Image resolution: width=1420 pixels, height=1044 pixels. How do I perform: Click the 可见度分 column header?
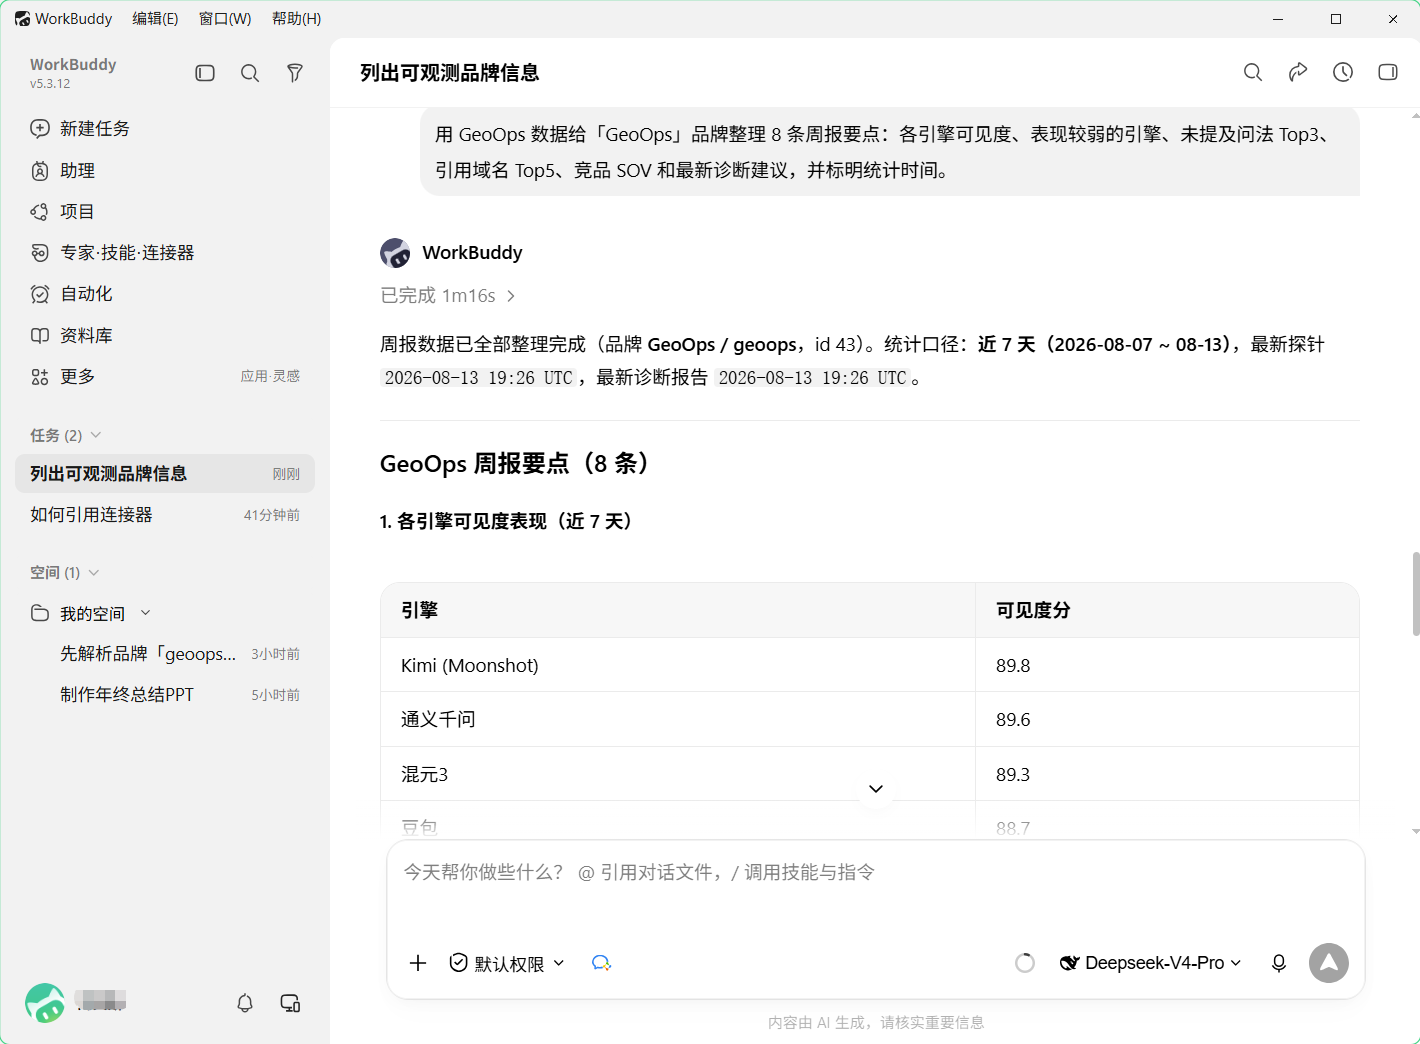point(1167,610)
